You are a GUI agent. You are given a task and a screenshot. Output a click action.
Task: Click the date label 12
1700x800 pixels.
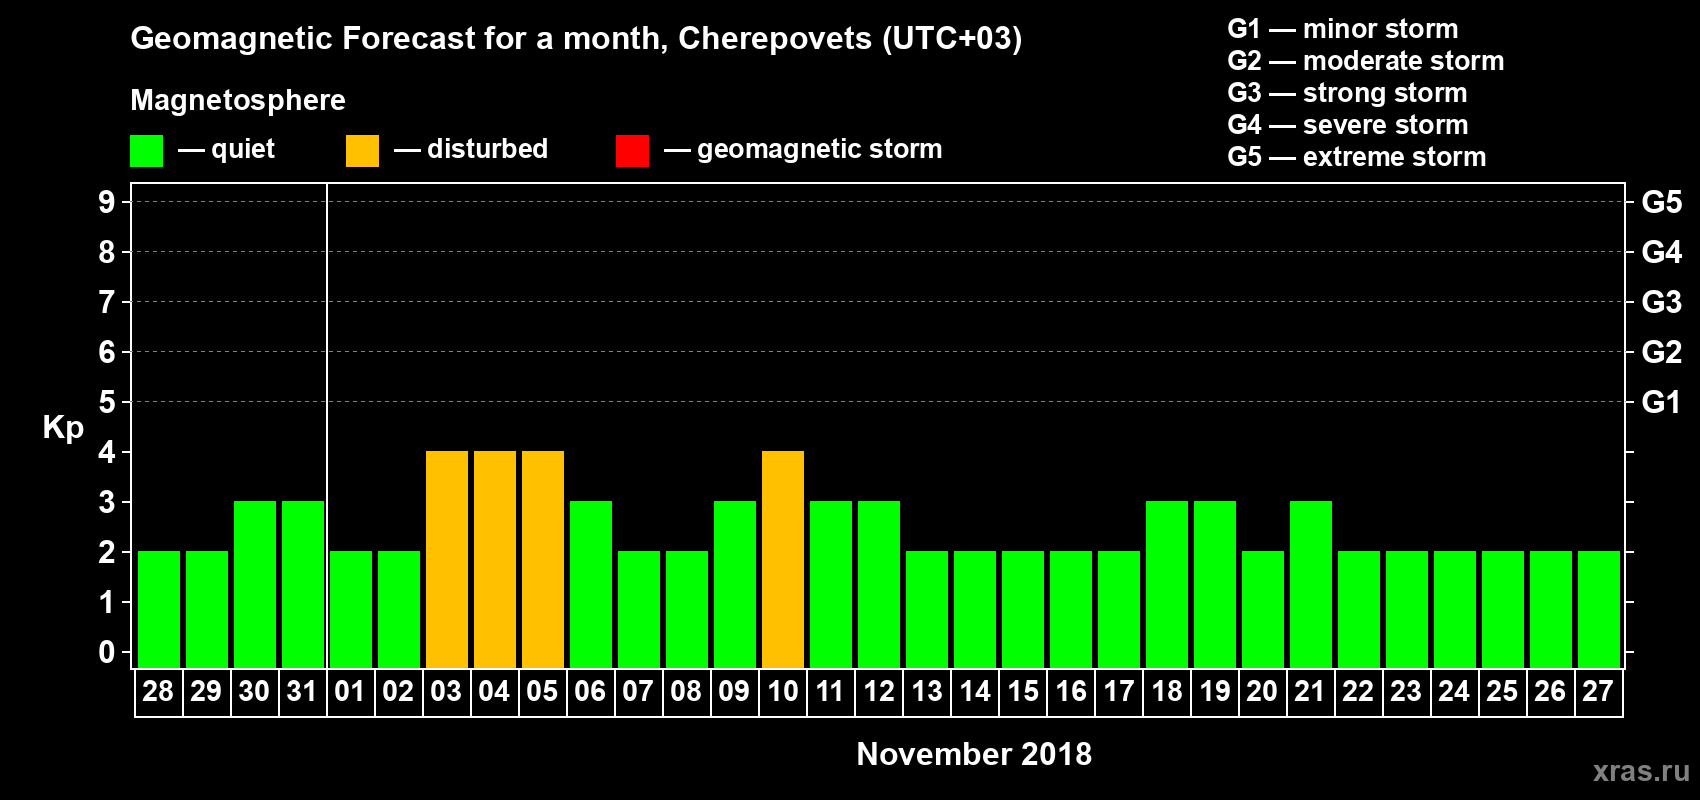click(879, 691)
